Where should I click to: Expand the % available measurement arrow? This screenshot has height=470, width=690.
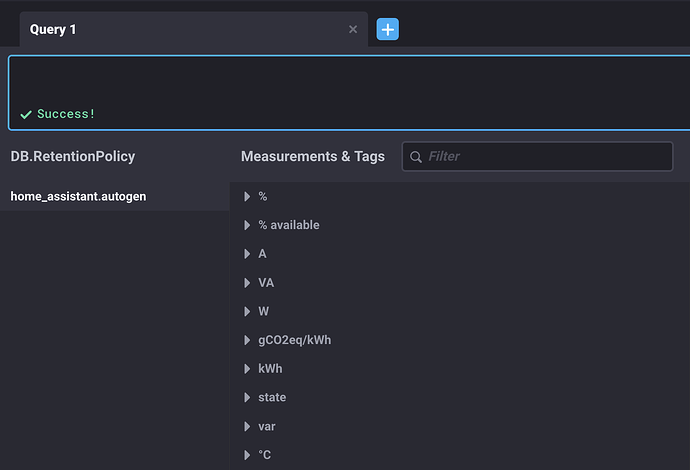point(247,225)
